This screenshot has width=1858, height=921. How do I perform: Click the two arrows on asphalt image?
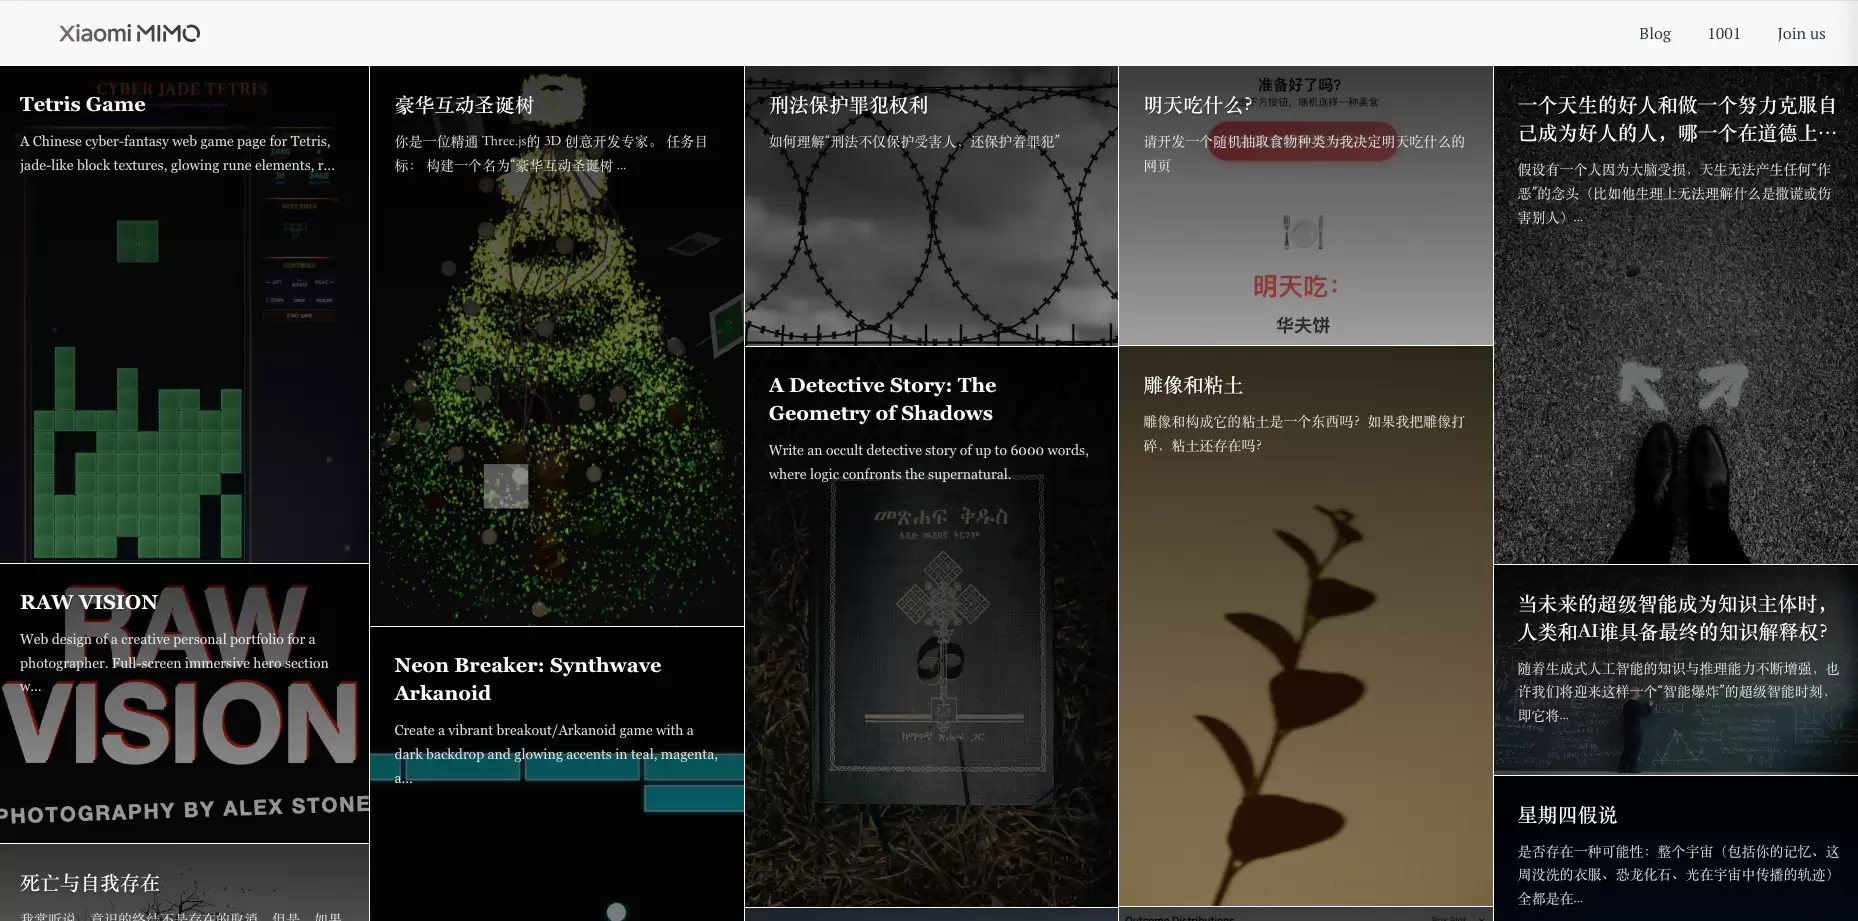pyautogui.click(x=1683, y=386)
